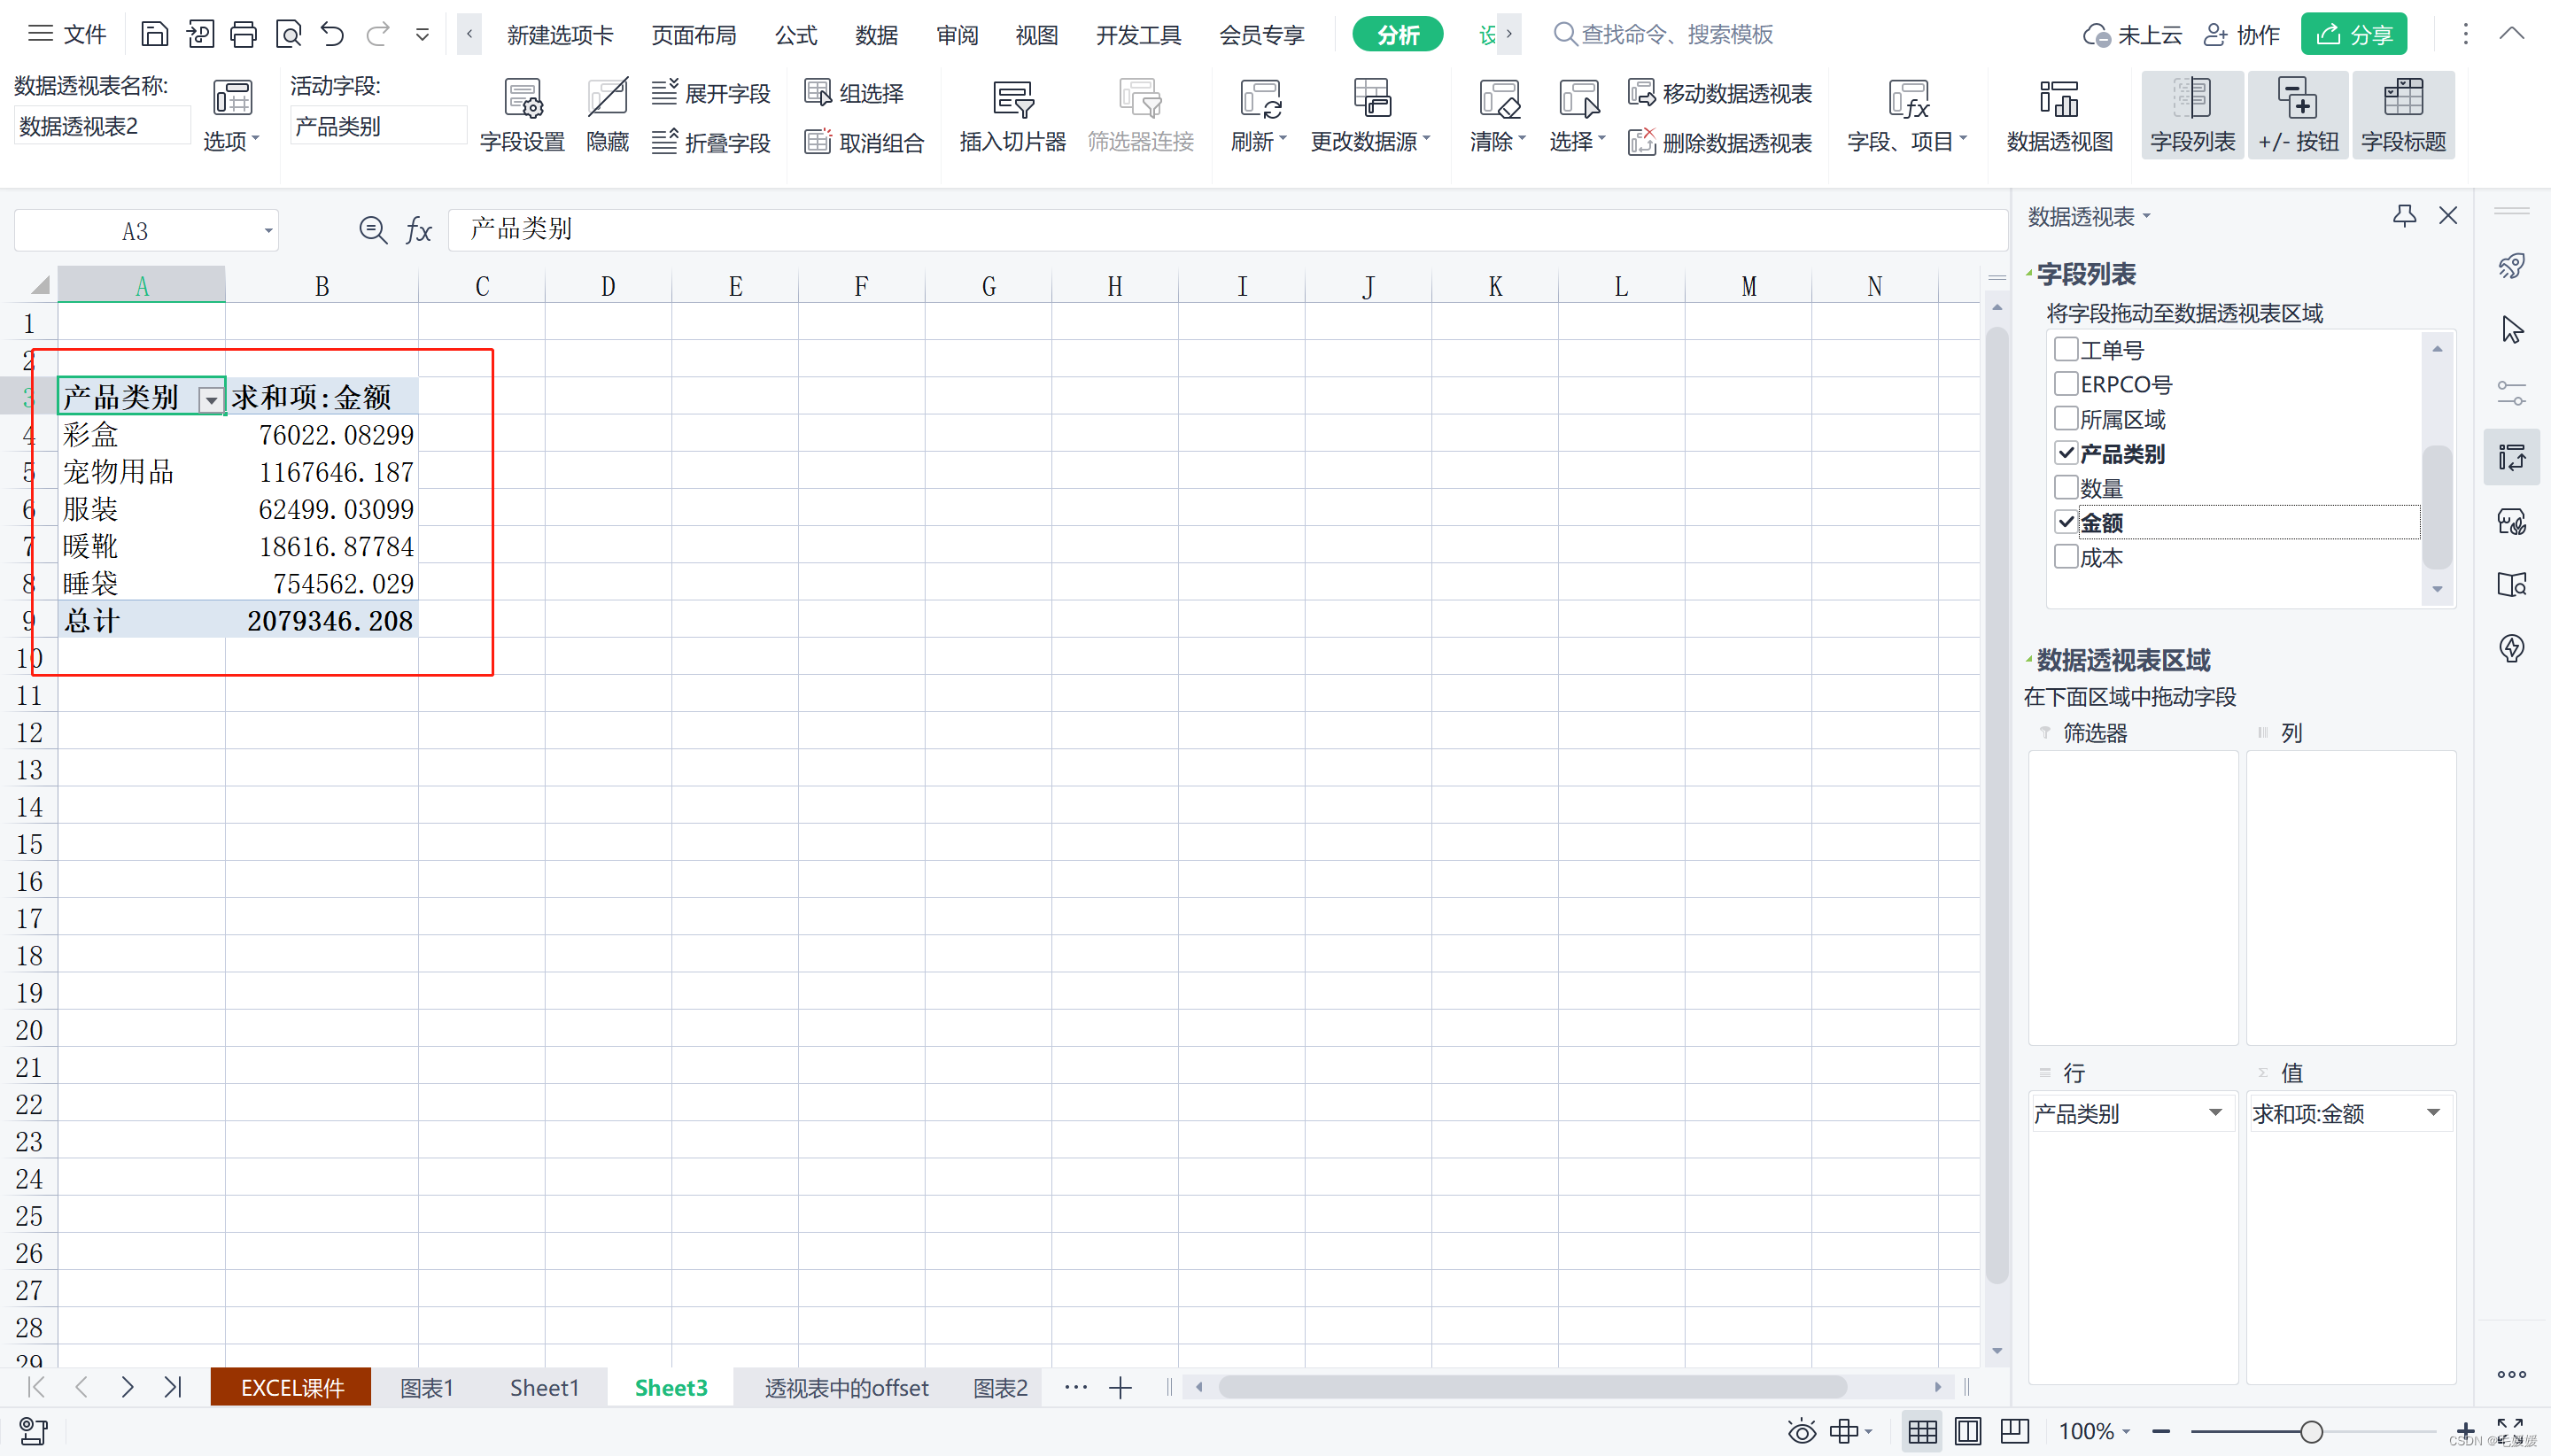Viewport: 2551px width, 1456px height.
Task: Switch to 数据 ribbon tab
Action: [876, 35]
